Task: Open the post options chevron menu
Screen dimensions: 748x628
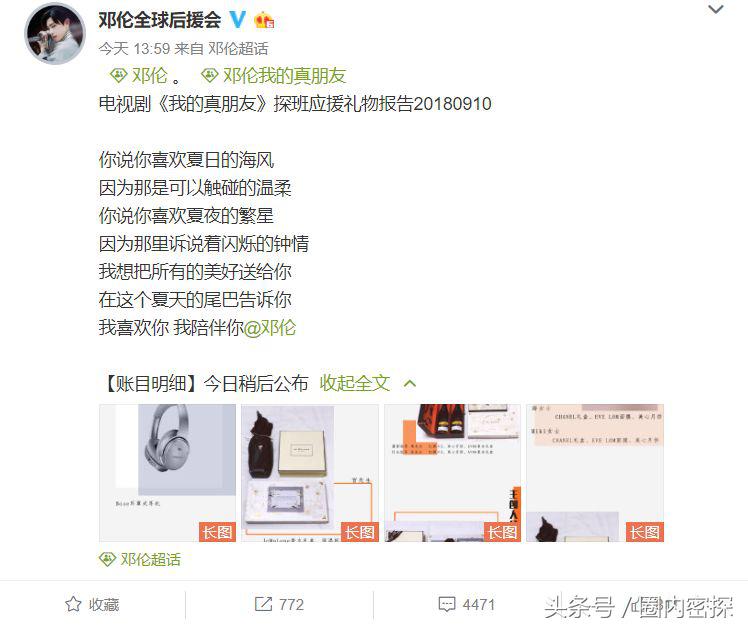Action: (716, 10)
